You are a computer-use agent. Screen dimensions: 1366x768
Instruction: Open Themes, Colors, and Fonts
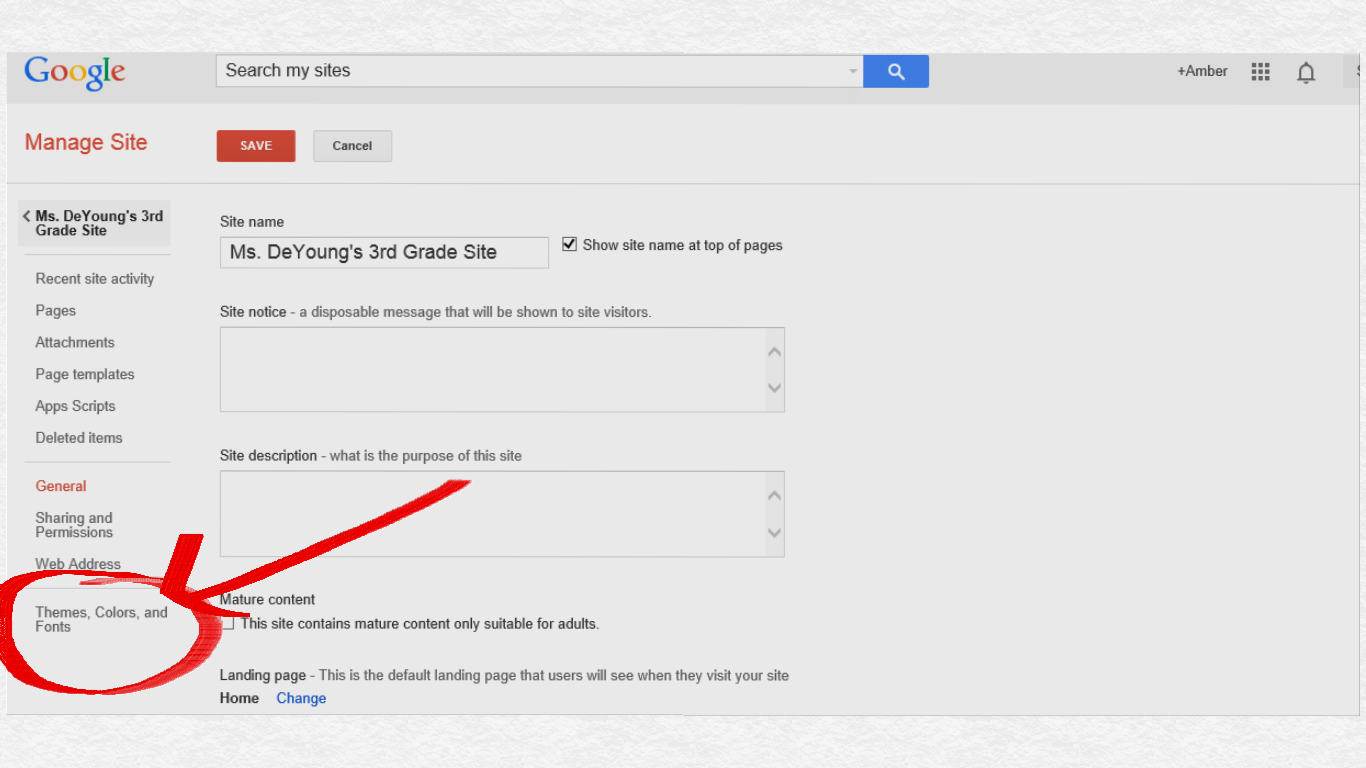point(101,619)
